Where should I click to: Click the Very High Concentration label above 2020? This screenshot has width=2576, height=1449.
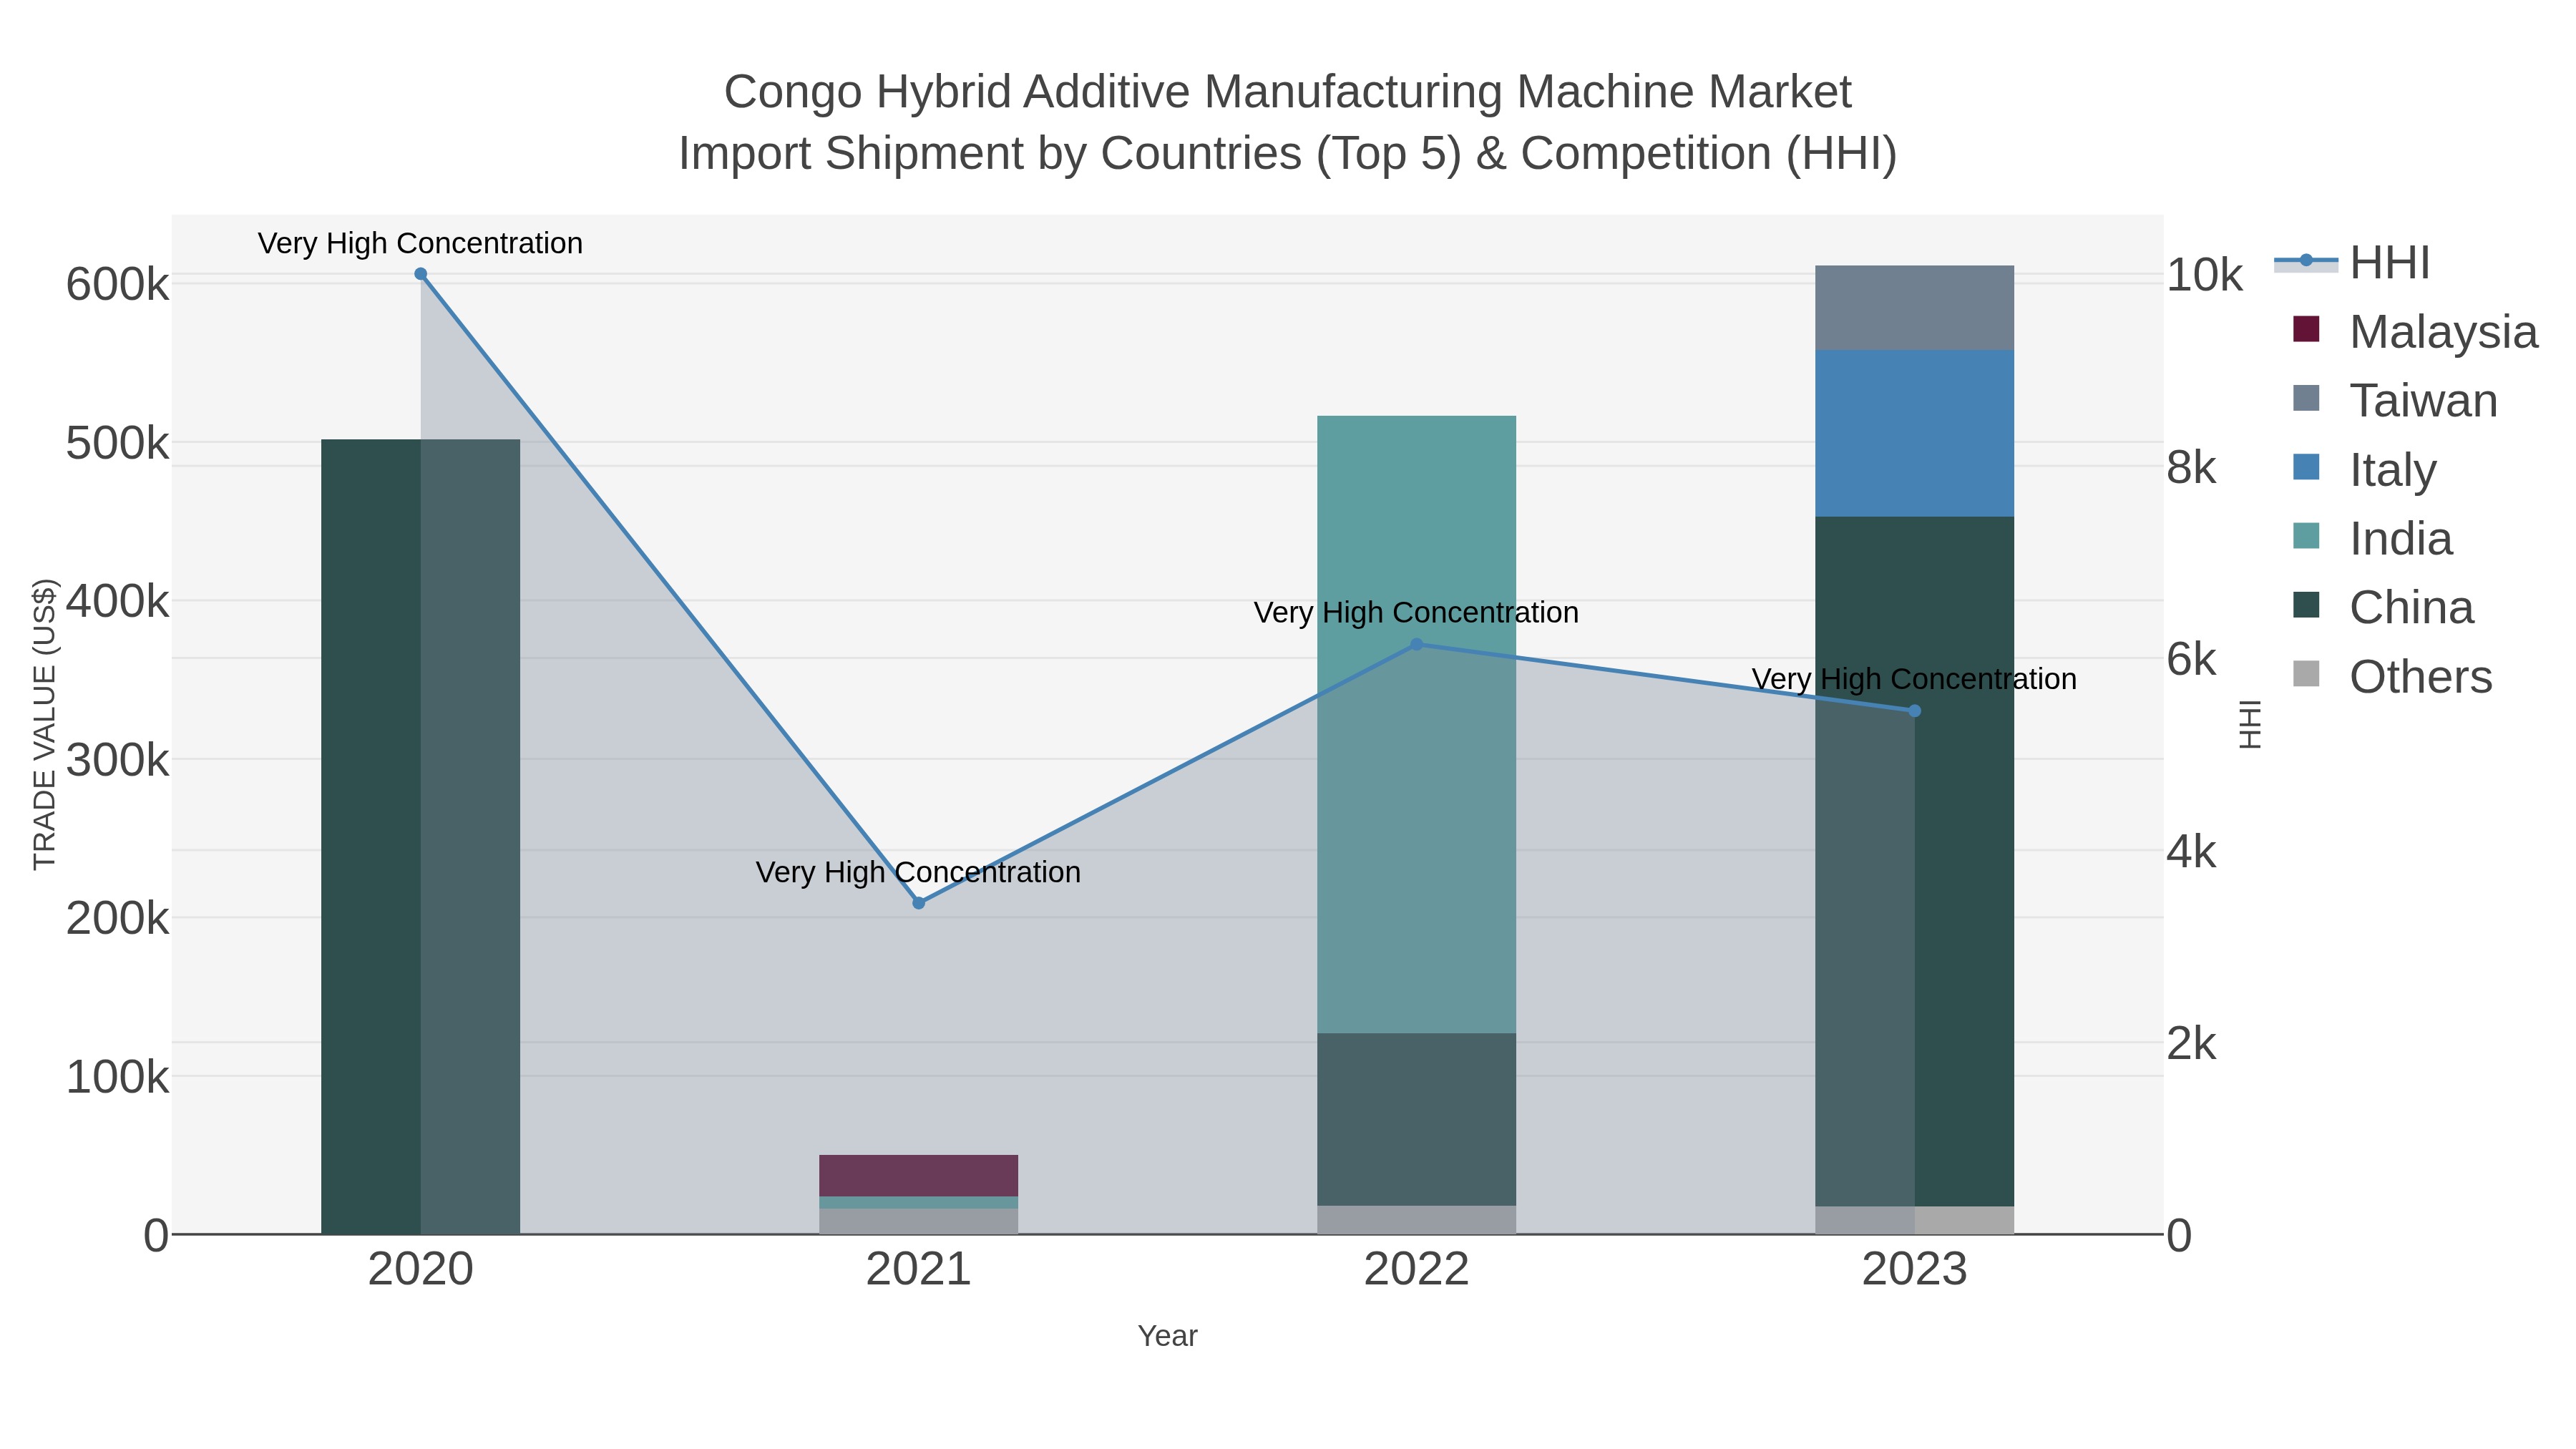click(x=420, y=243)
